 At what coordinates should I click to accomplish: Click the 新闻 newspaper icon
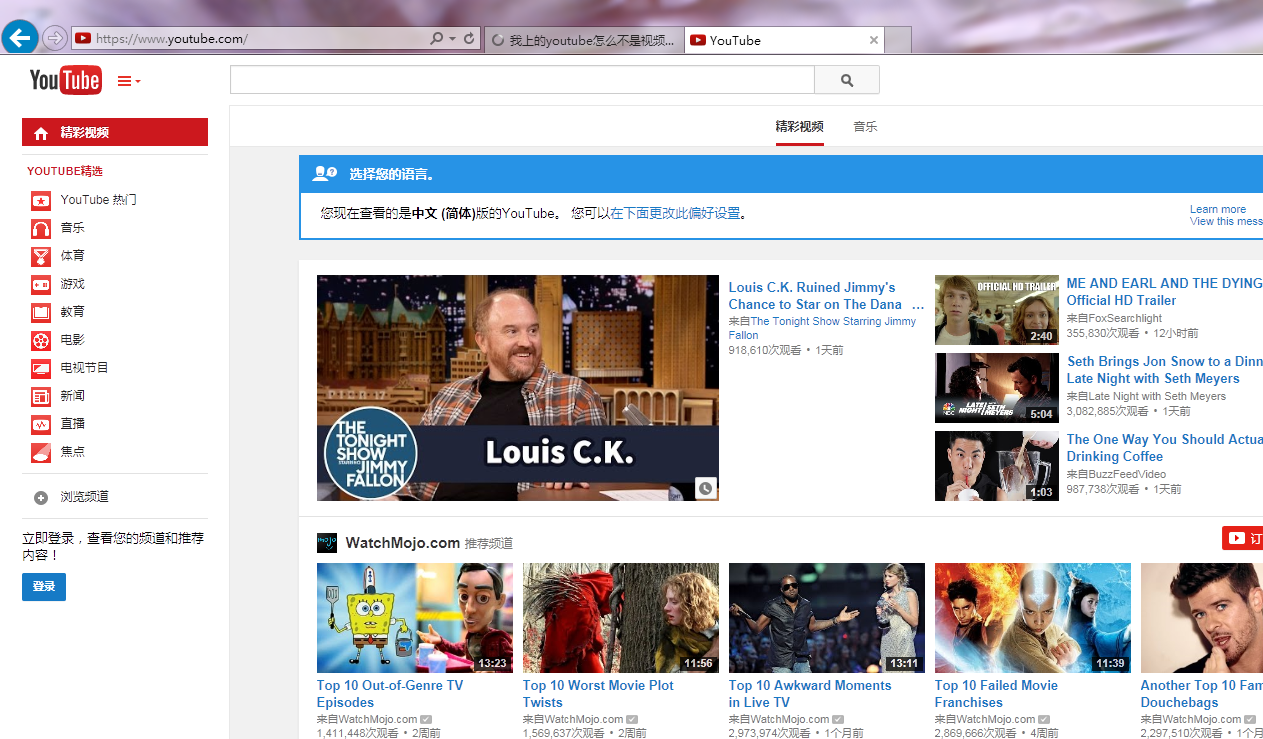click(41, 396)
